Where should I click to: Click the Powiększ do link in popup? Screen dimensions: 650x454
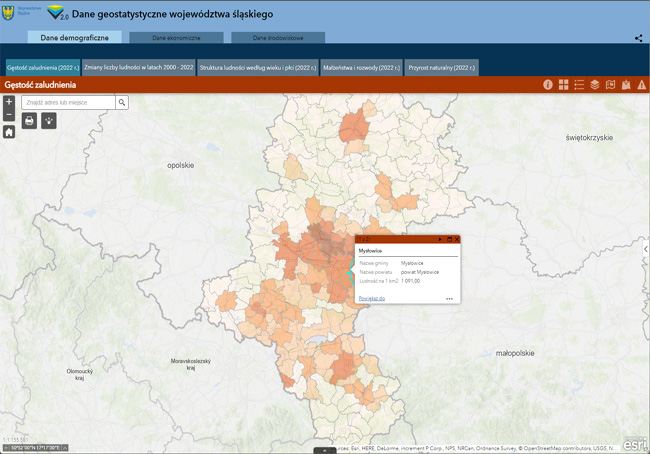(372, 298)
